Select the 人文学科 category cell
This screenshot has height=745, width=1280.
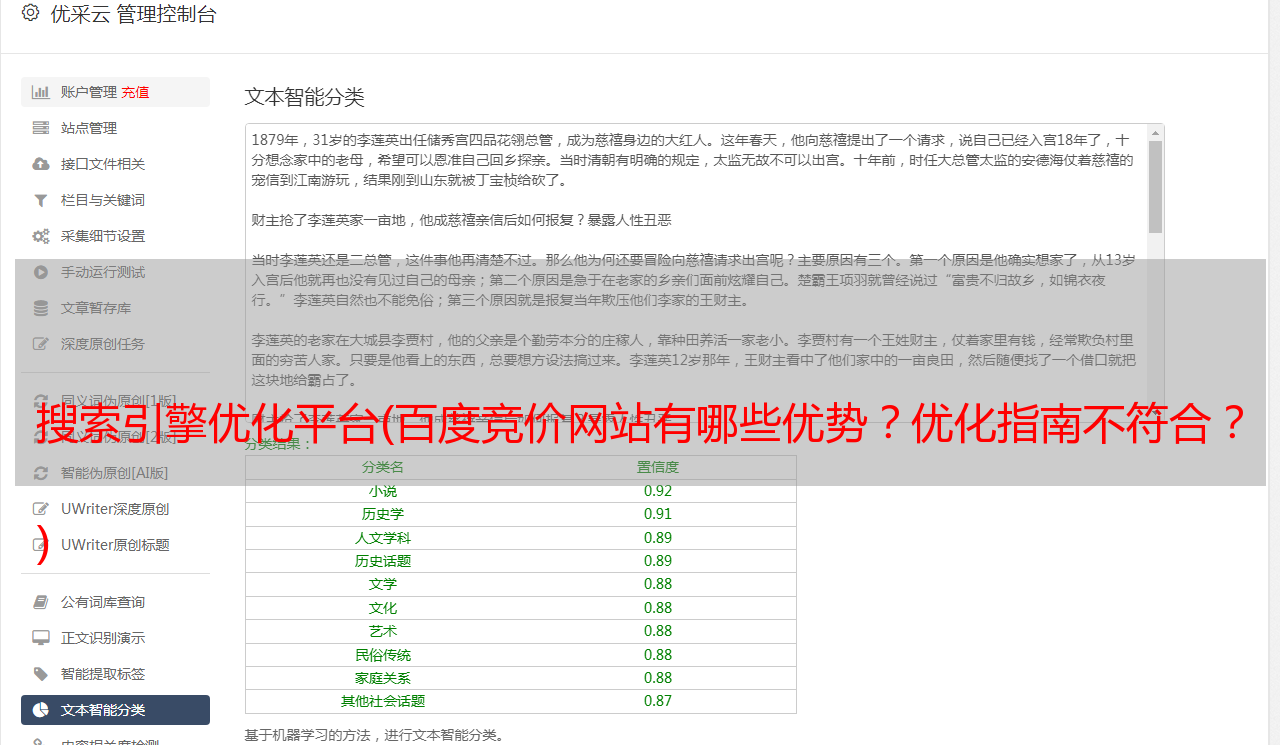[383, 538]
